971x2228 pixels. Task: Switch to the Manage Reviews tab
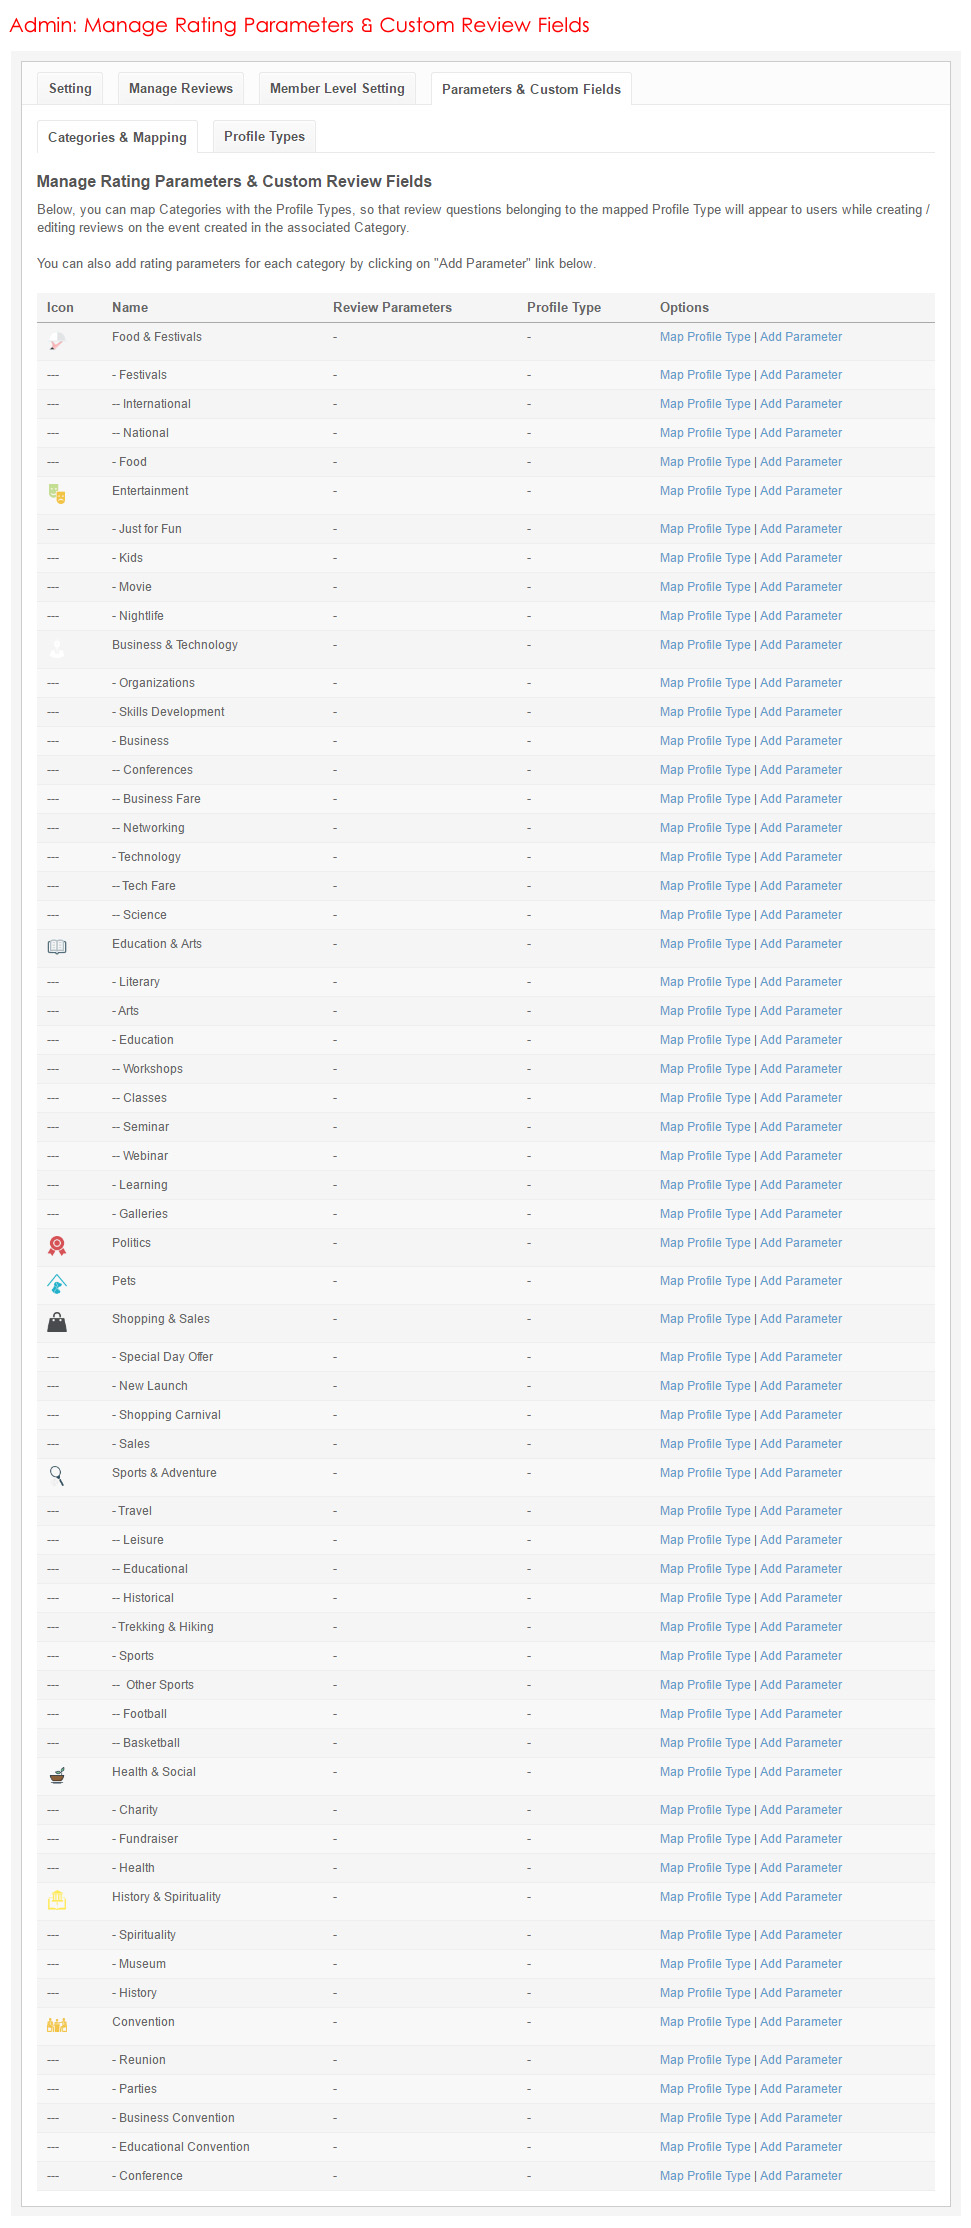[x=181, y=88]
